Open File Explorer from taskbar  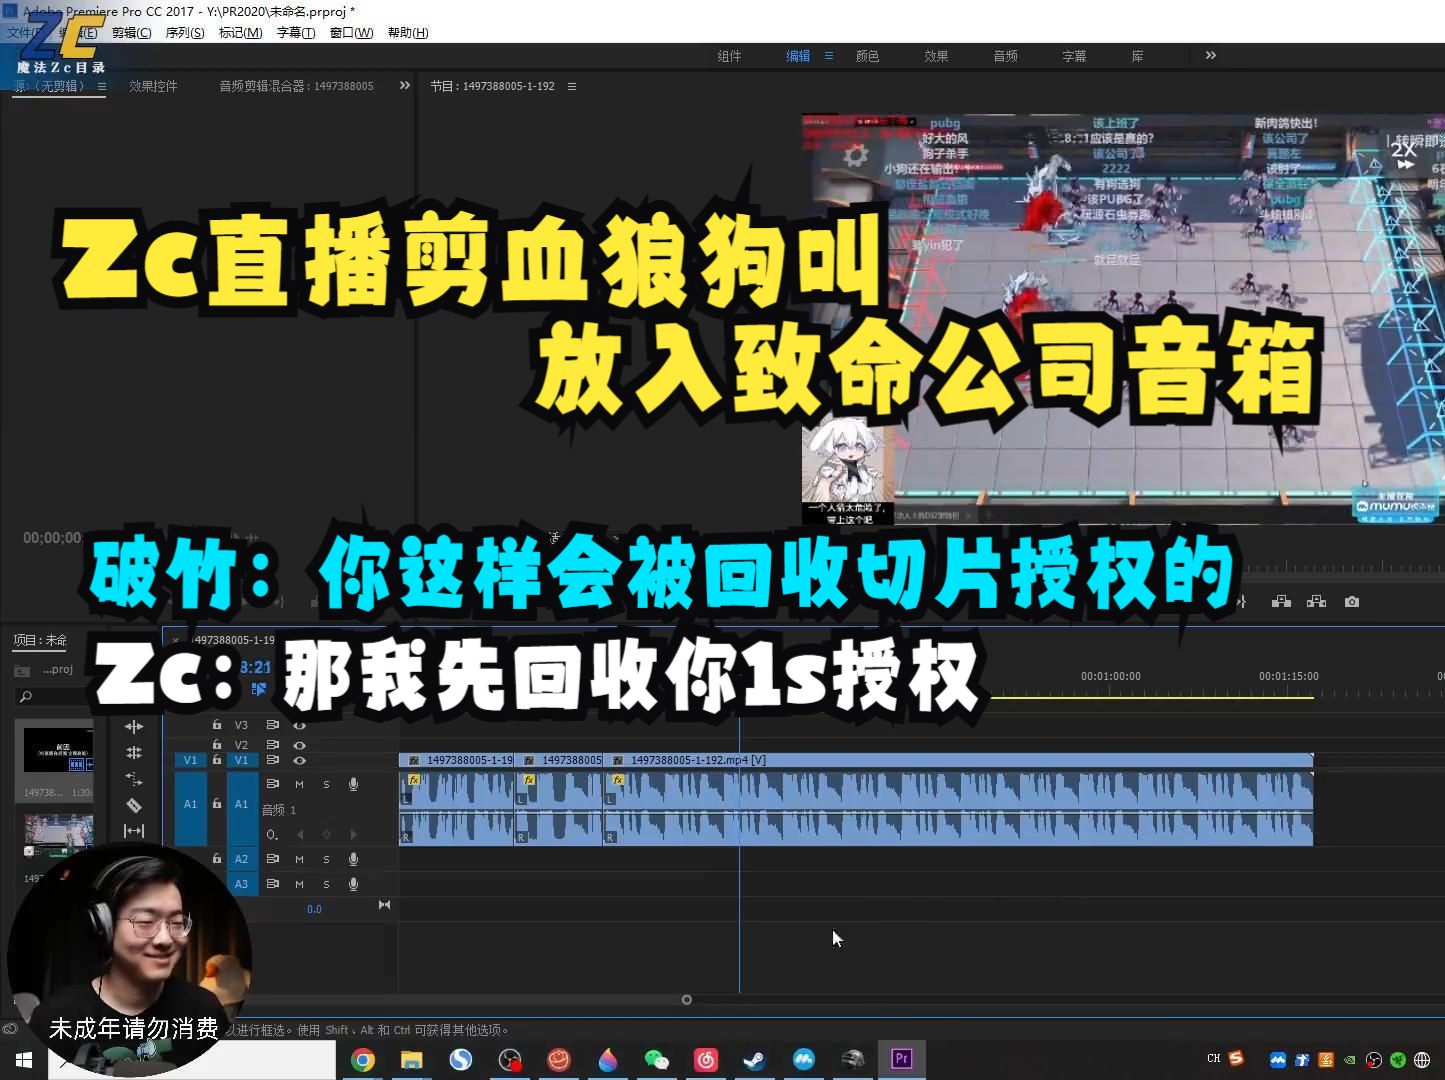click(x=412, y=1060)
